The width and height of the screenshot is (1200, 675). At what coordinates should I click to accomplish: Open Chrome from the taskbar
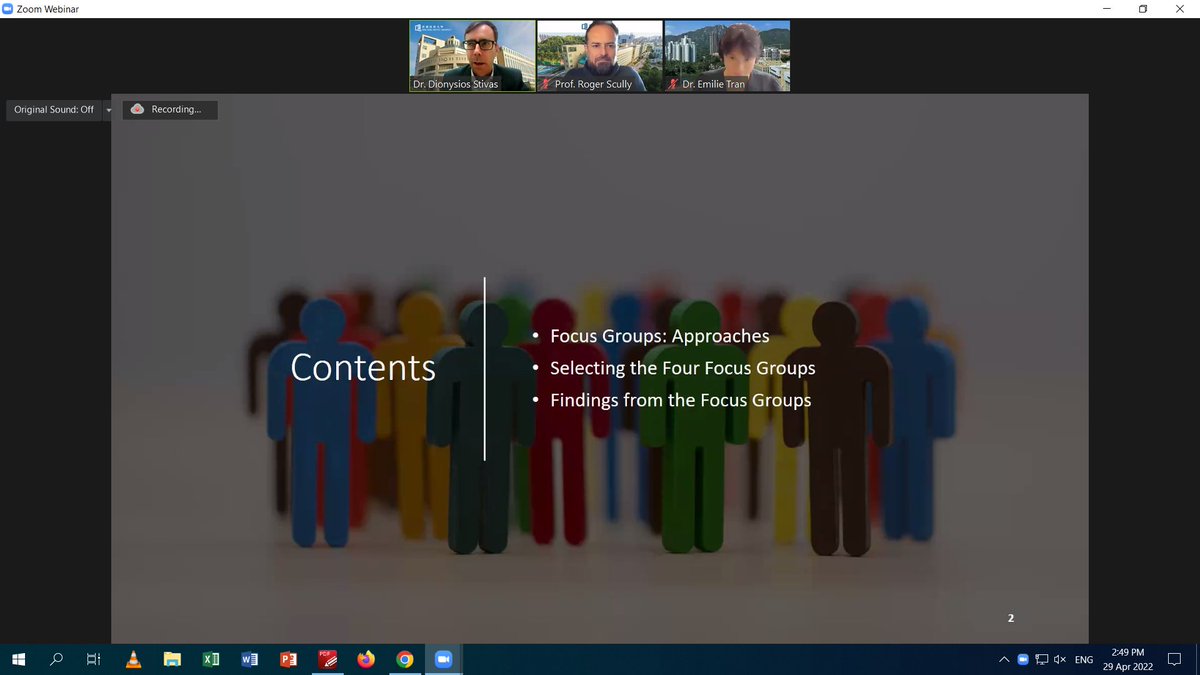404,659
